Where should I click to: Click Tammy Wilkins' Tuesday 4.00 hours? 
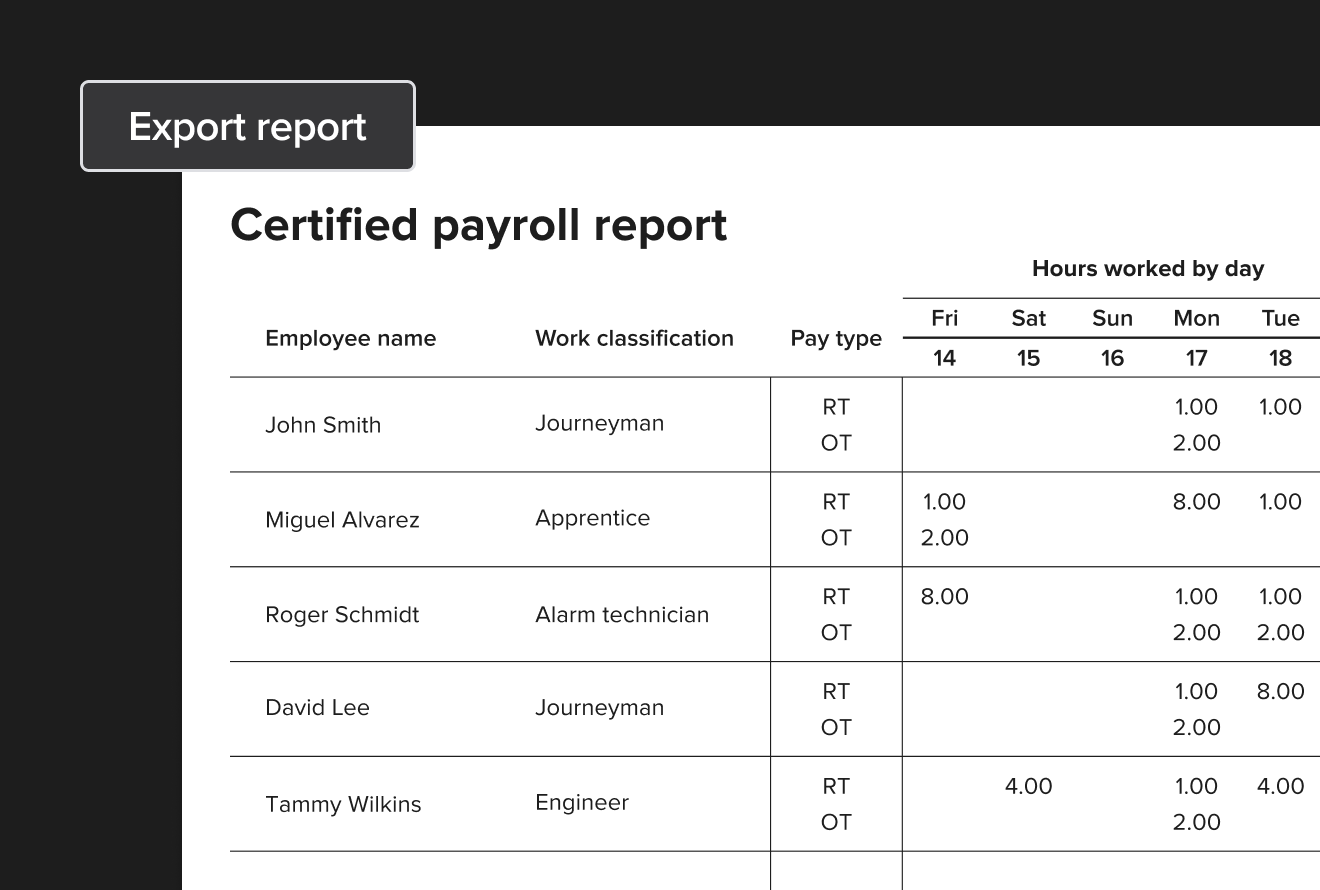(x=1280, y=787)
